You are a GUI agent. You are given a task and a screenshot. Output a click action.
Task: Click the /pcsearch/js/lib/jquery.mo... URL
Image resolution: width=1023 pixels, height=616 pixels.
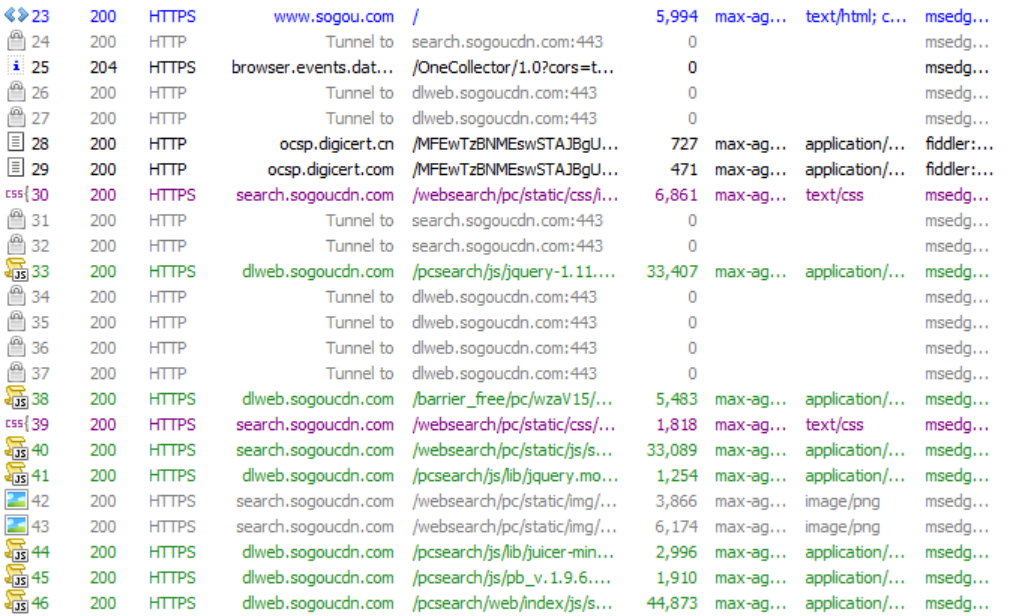pos(515,475)
